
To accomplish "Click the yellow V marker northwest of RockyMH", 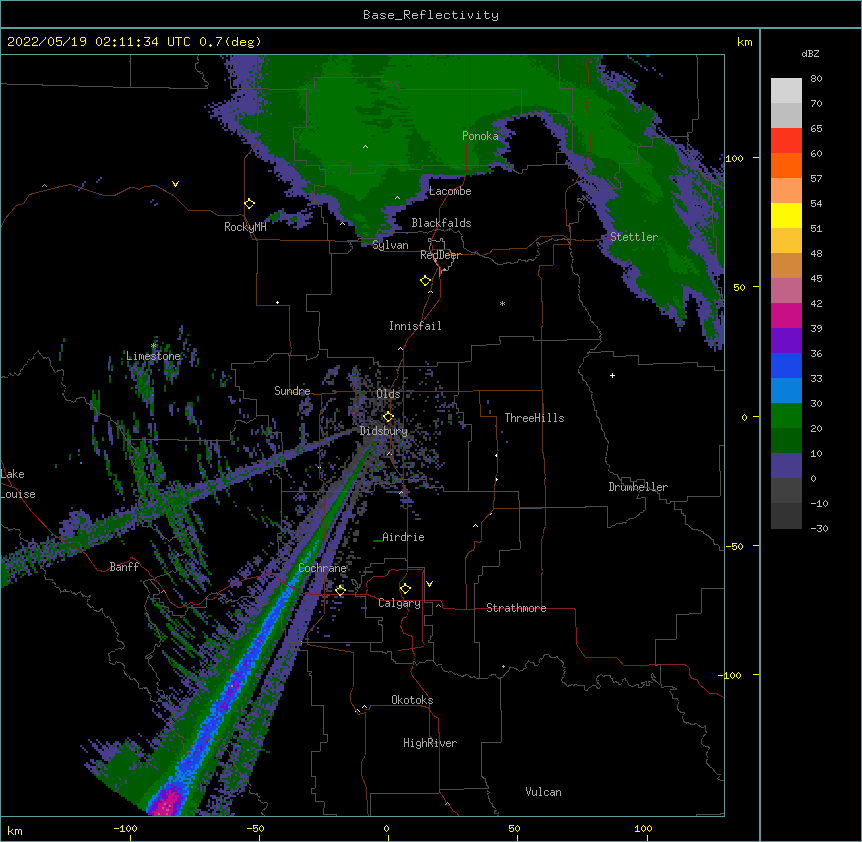I will [175, 184].
